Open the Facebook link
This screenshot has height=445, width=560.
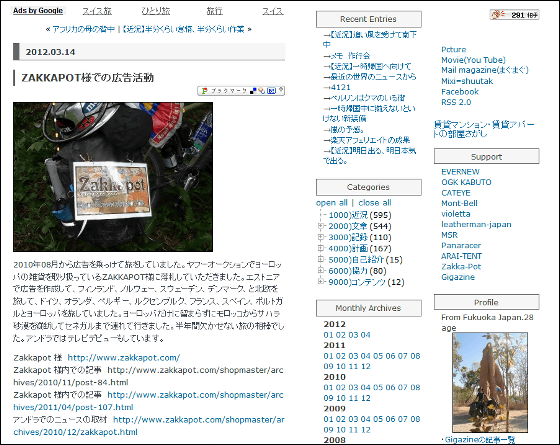460,92
